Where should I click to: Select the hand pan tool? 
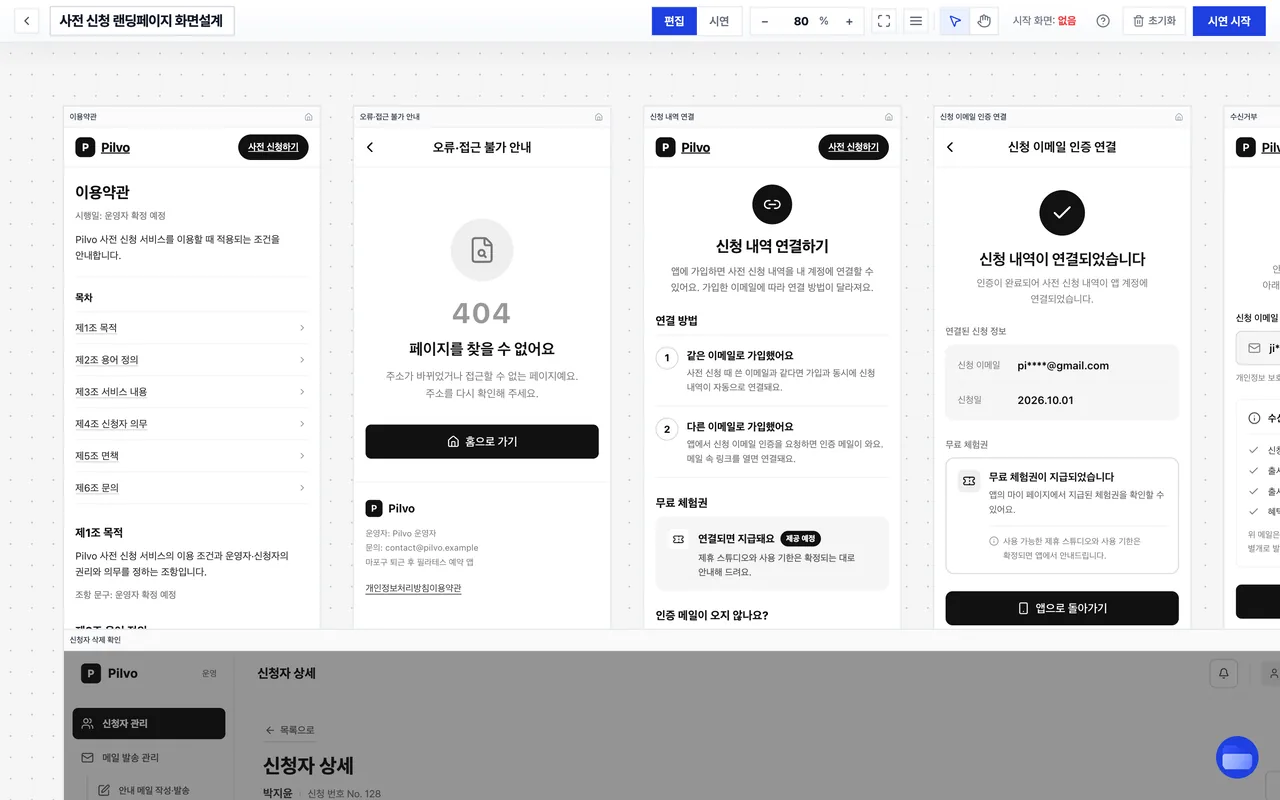pos(984,21)
